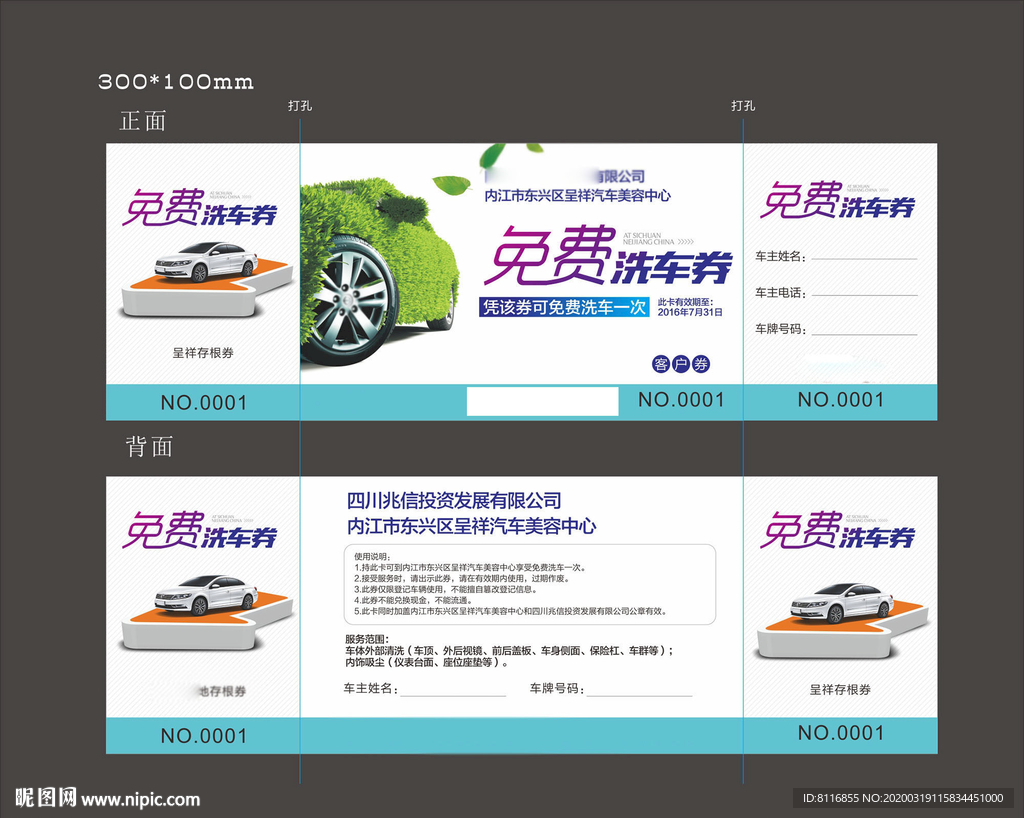Click the rounded box around the usage instructions
The width and height of the screenshot is (1024, 818).
[x=530, y=585]
